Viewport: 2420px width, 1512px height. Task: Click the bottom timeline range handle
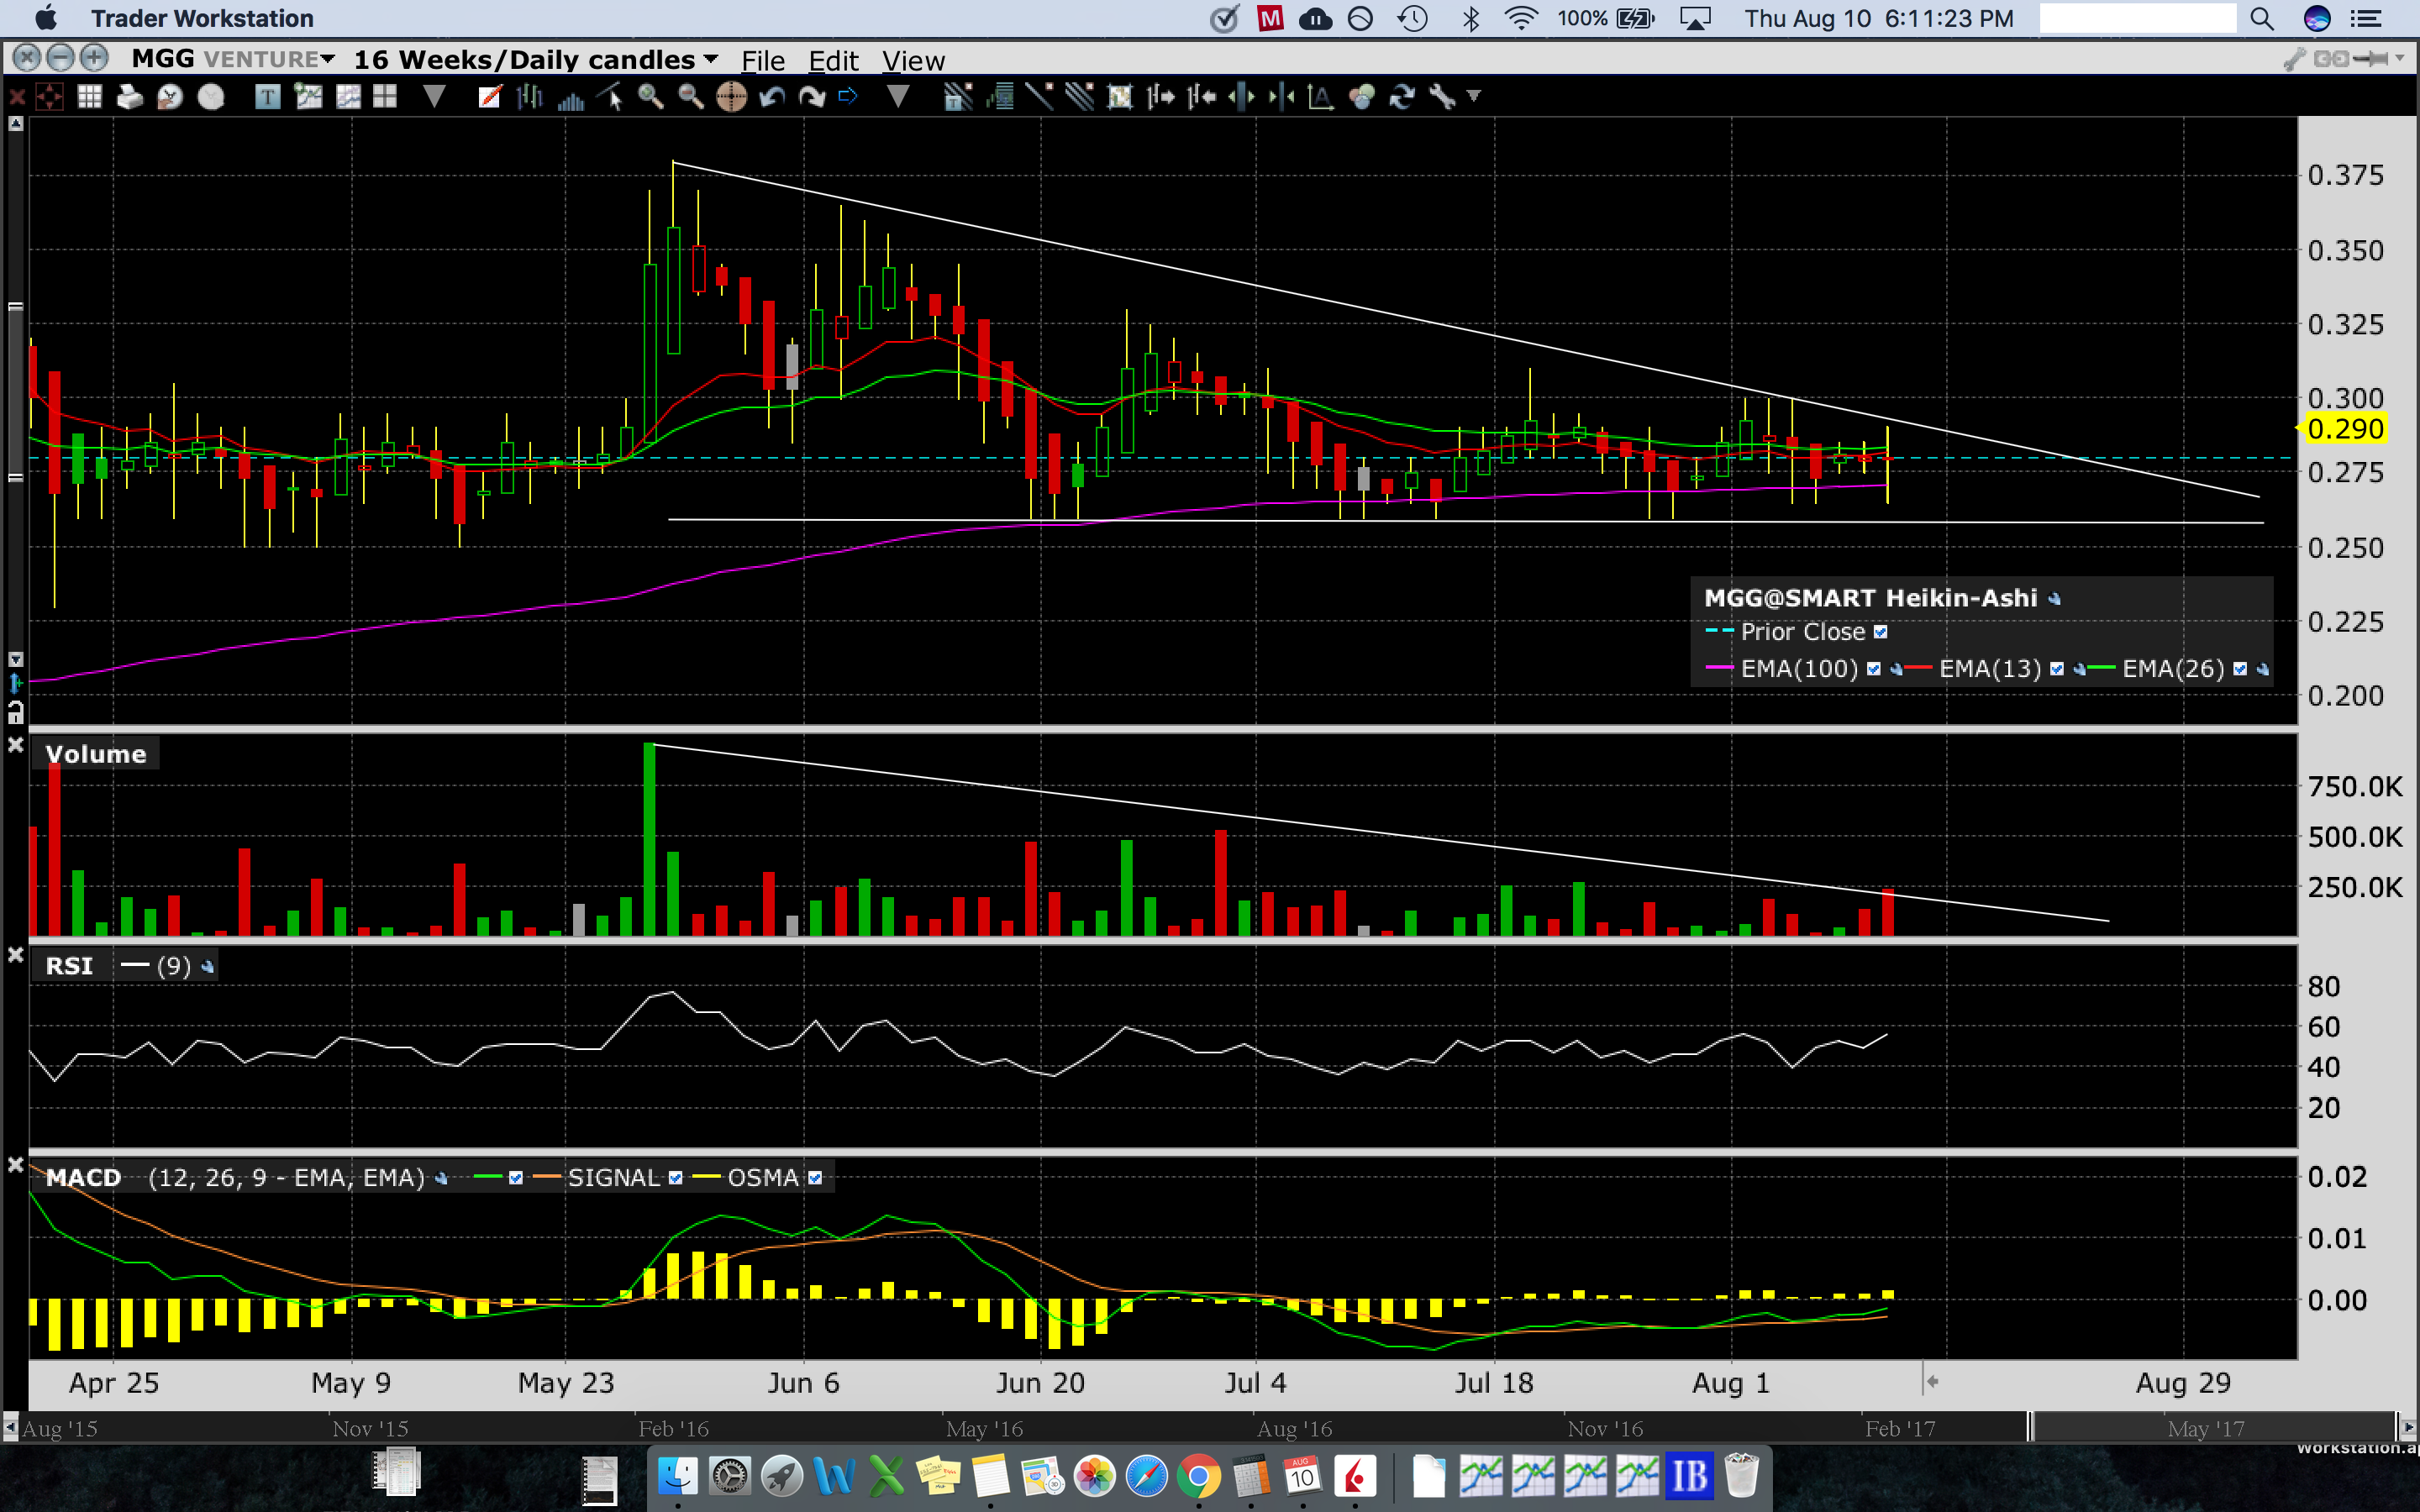pos(2030,1427)
